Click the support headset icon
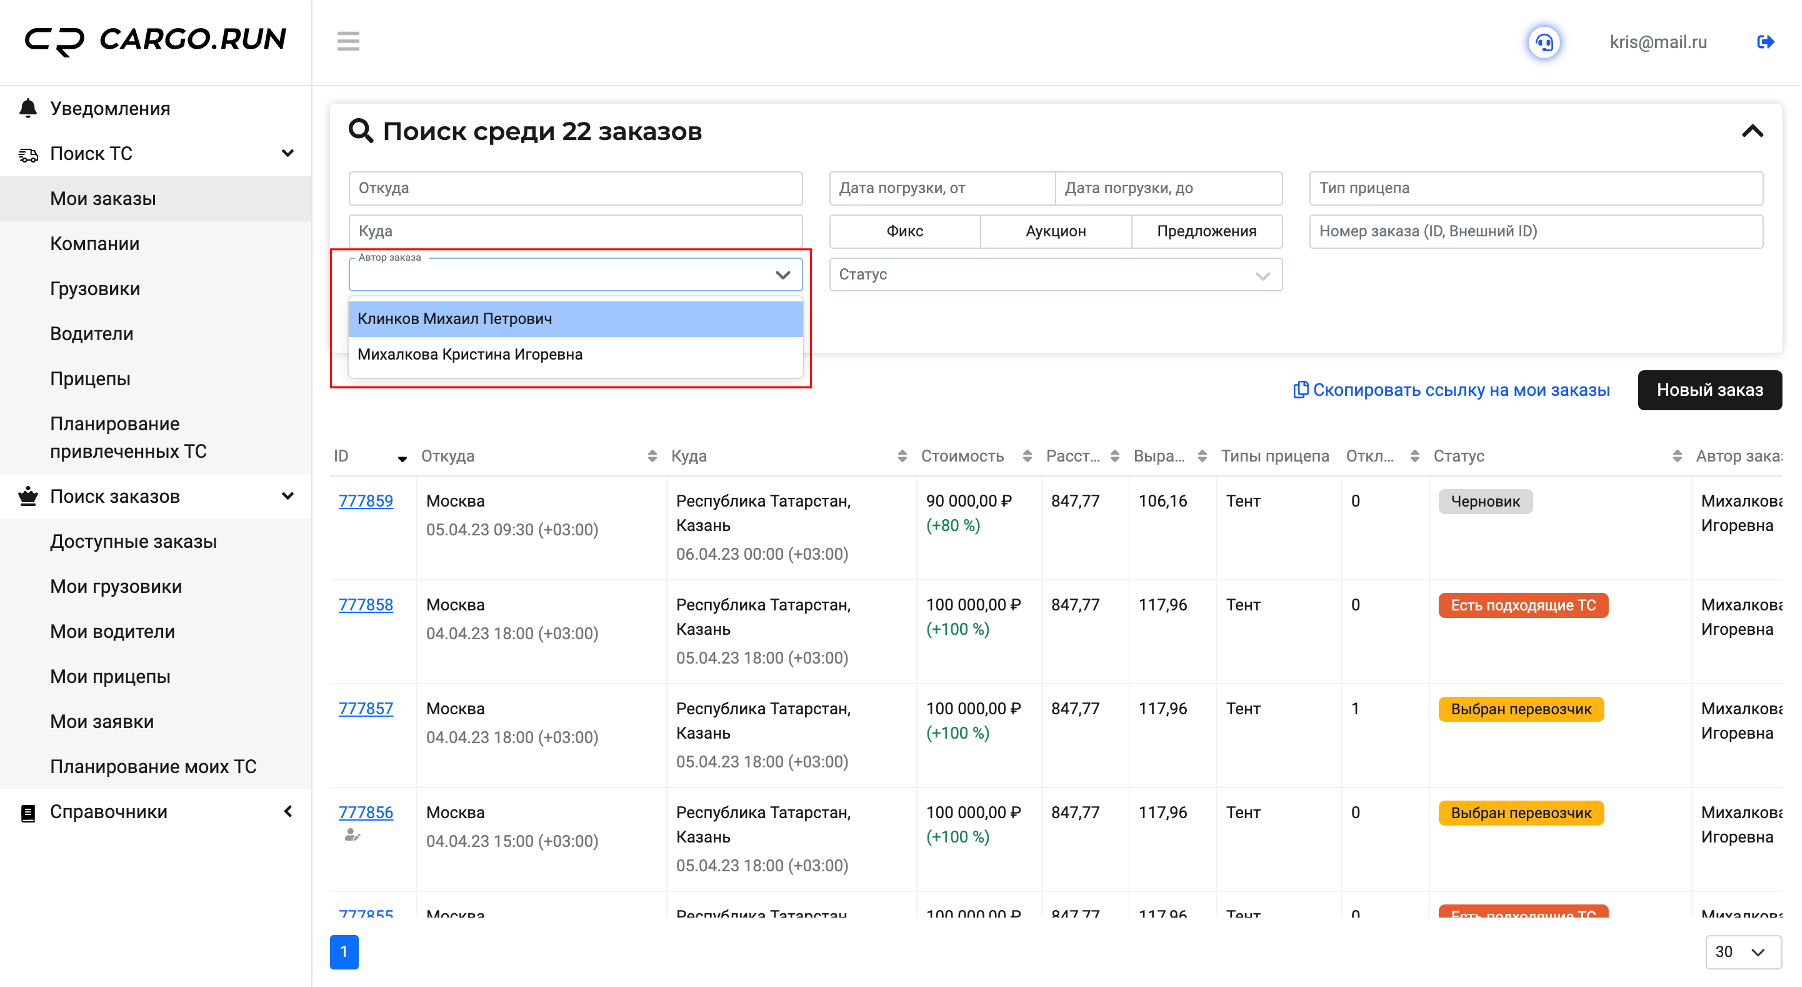This screenshot has height=987, width=1802. click(x=1544, y=42)
